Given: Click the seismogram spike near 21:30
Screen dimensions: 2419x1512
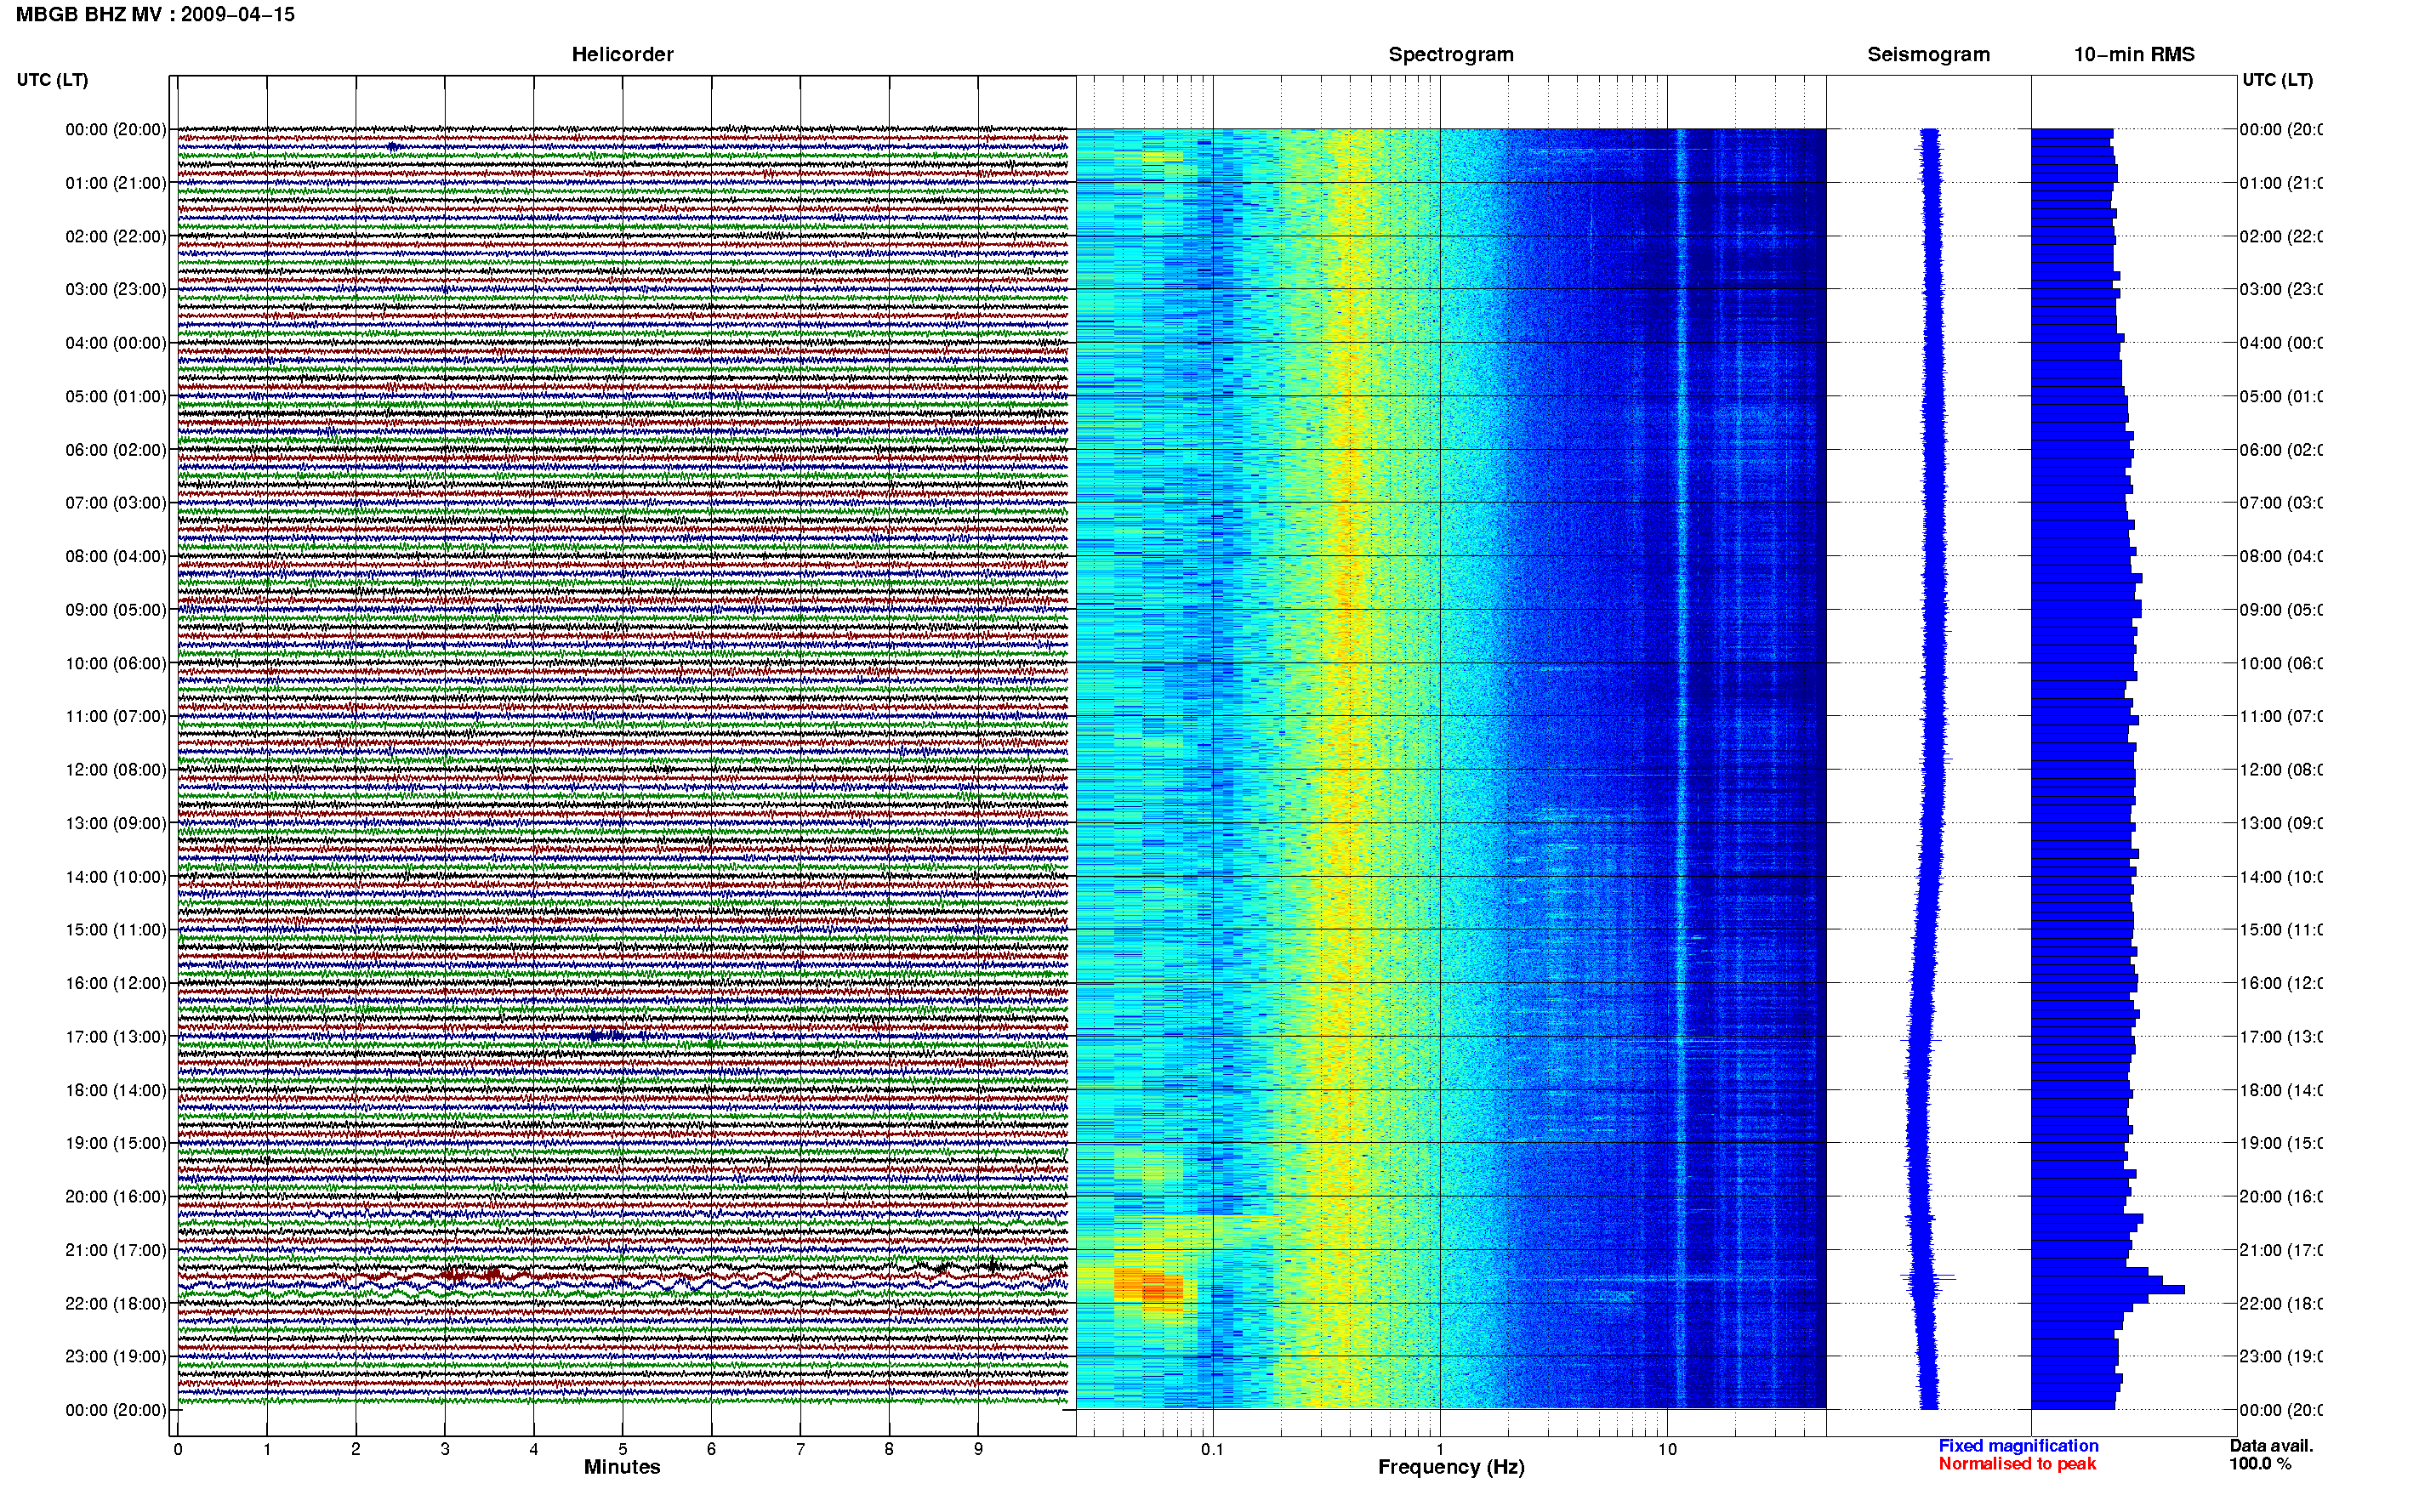Looking at the screenshot, I should click(x=1928, y=1277).
